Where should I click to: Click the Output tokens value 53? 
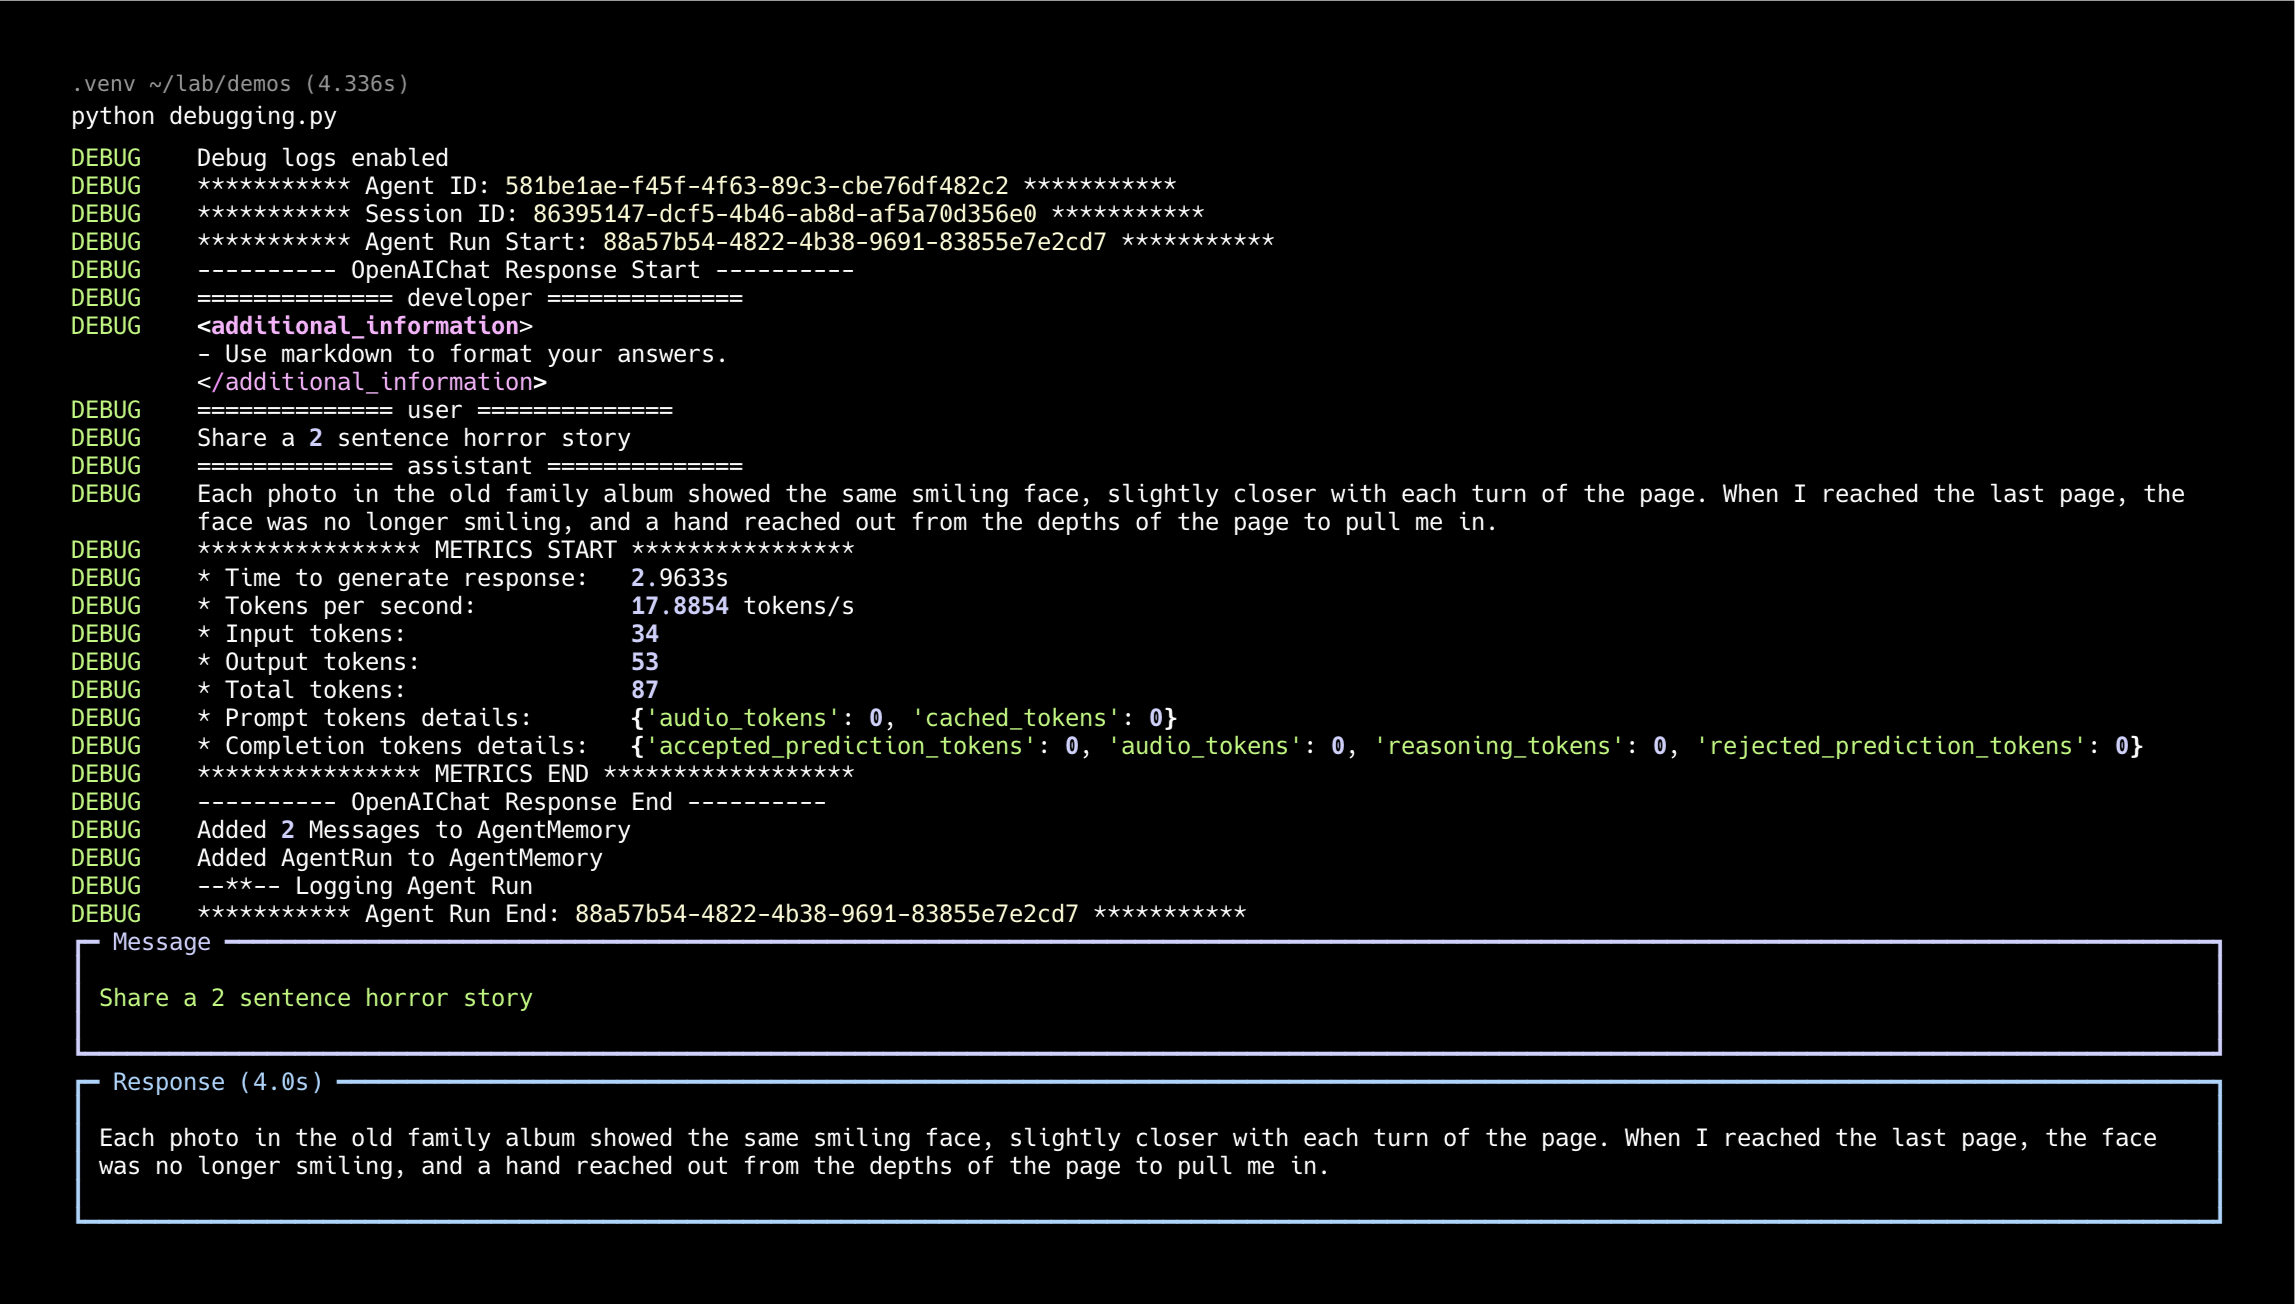tap(645, 662)
